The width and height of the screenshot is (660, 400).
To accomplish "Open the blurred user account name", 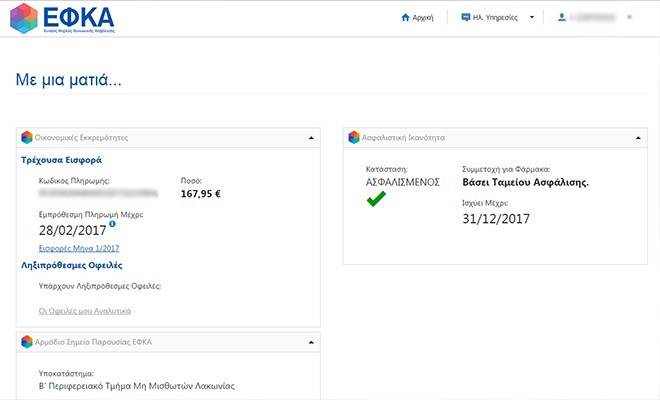I will tap(592, 17).
